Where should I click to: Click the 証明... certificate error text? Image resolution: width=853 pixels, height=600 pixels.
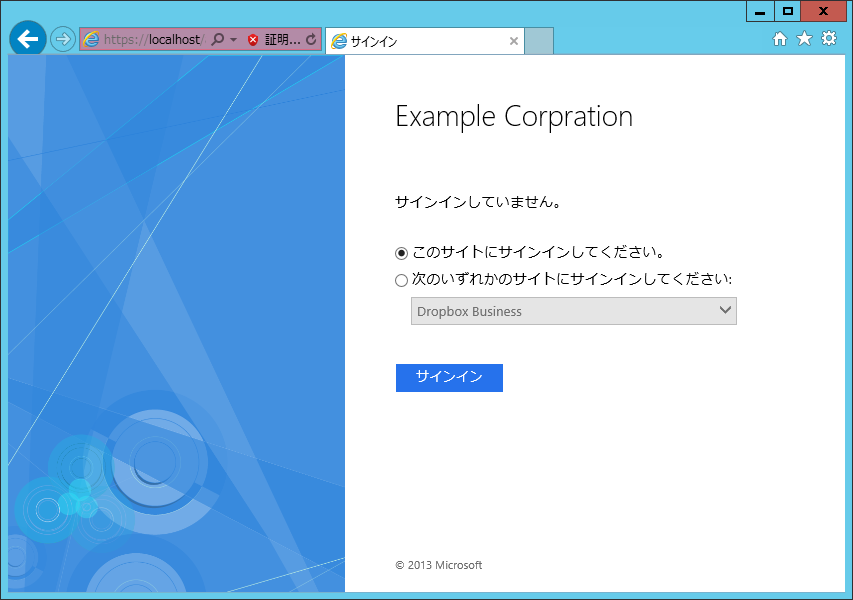click(282, 40)
